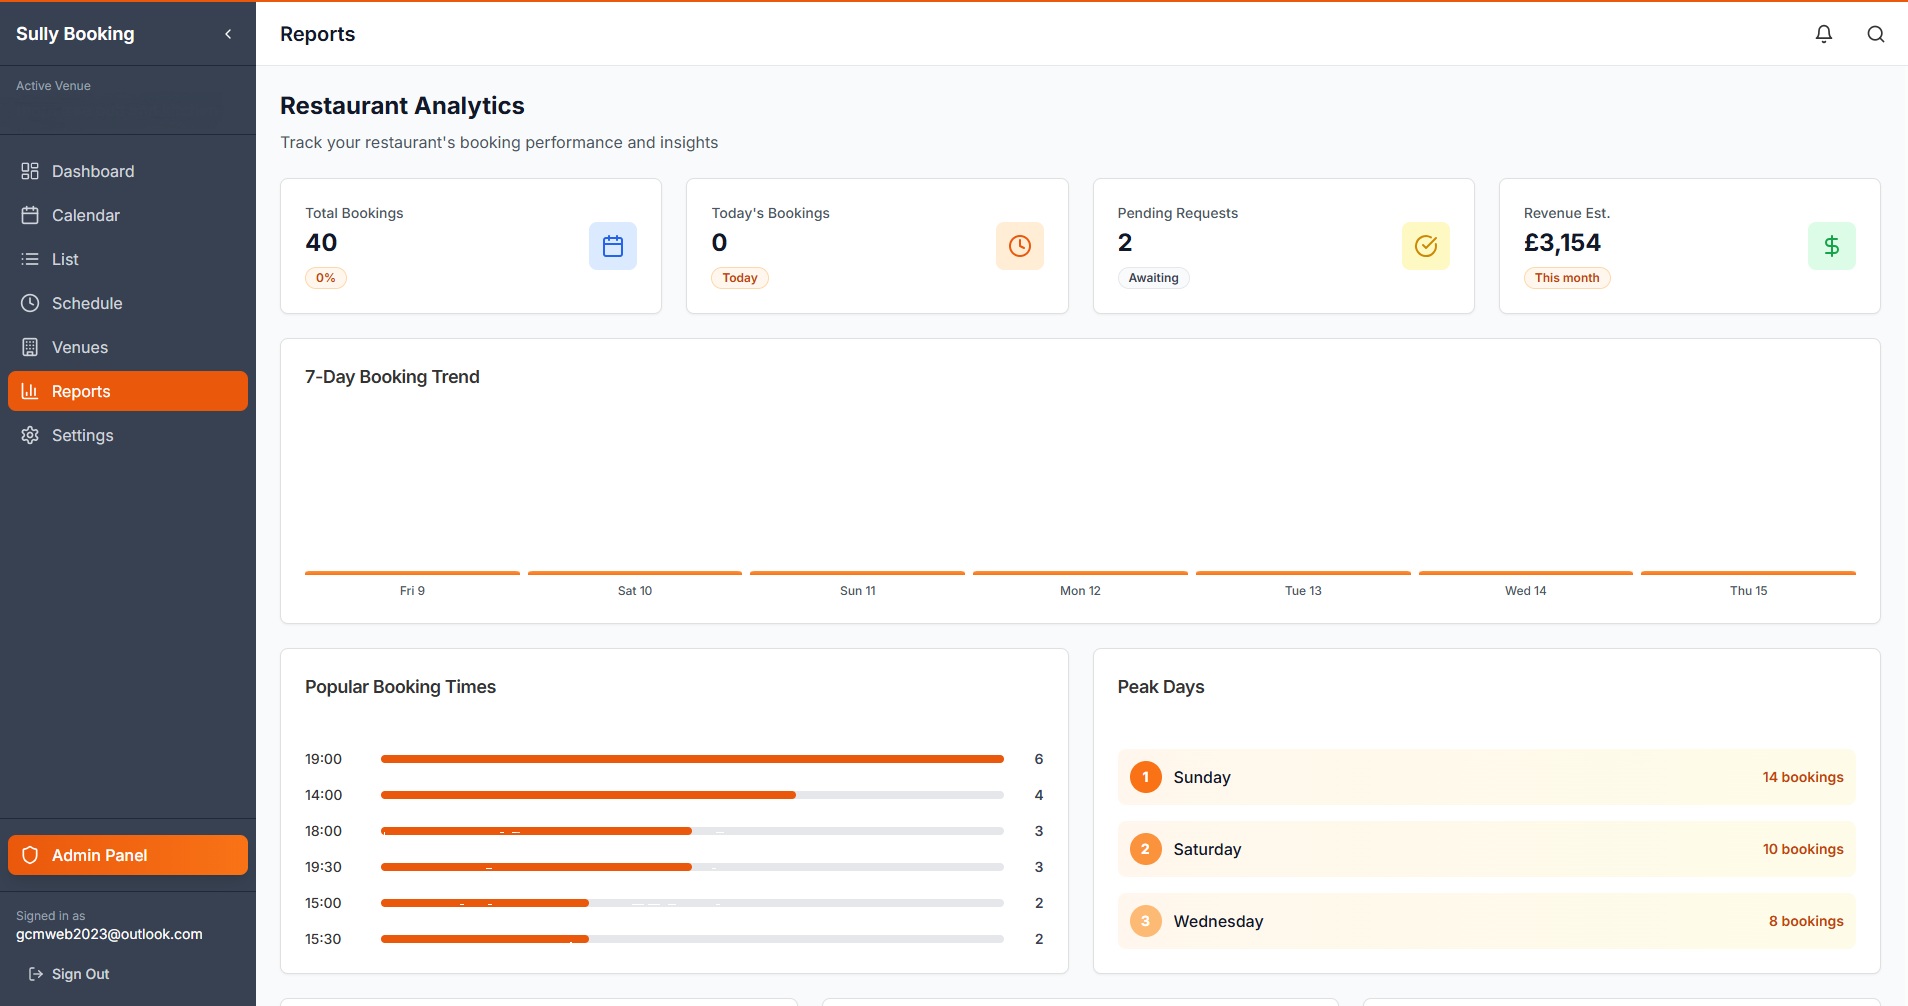1908x1006 pixels.
Task: Click the notification bell icon
Action: 1823,33
